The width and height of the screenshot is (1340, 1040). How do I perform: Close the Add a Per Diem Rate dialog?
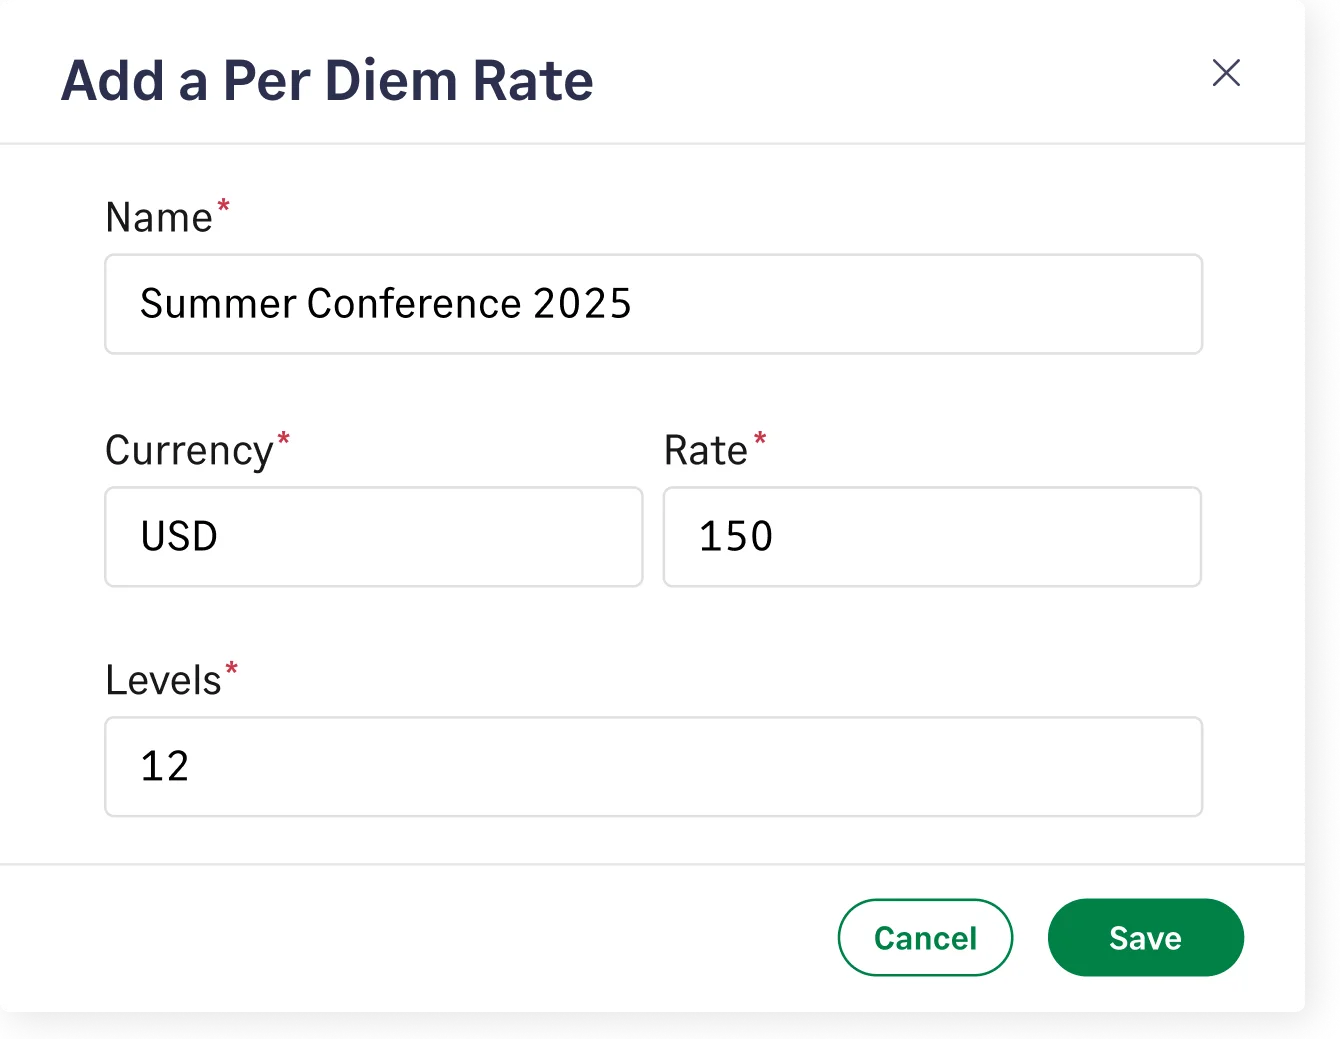tap(1226, 73)
